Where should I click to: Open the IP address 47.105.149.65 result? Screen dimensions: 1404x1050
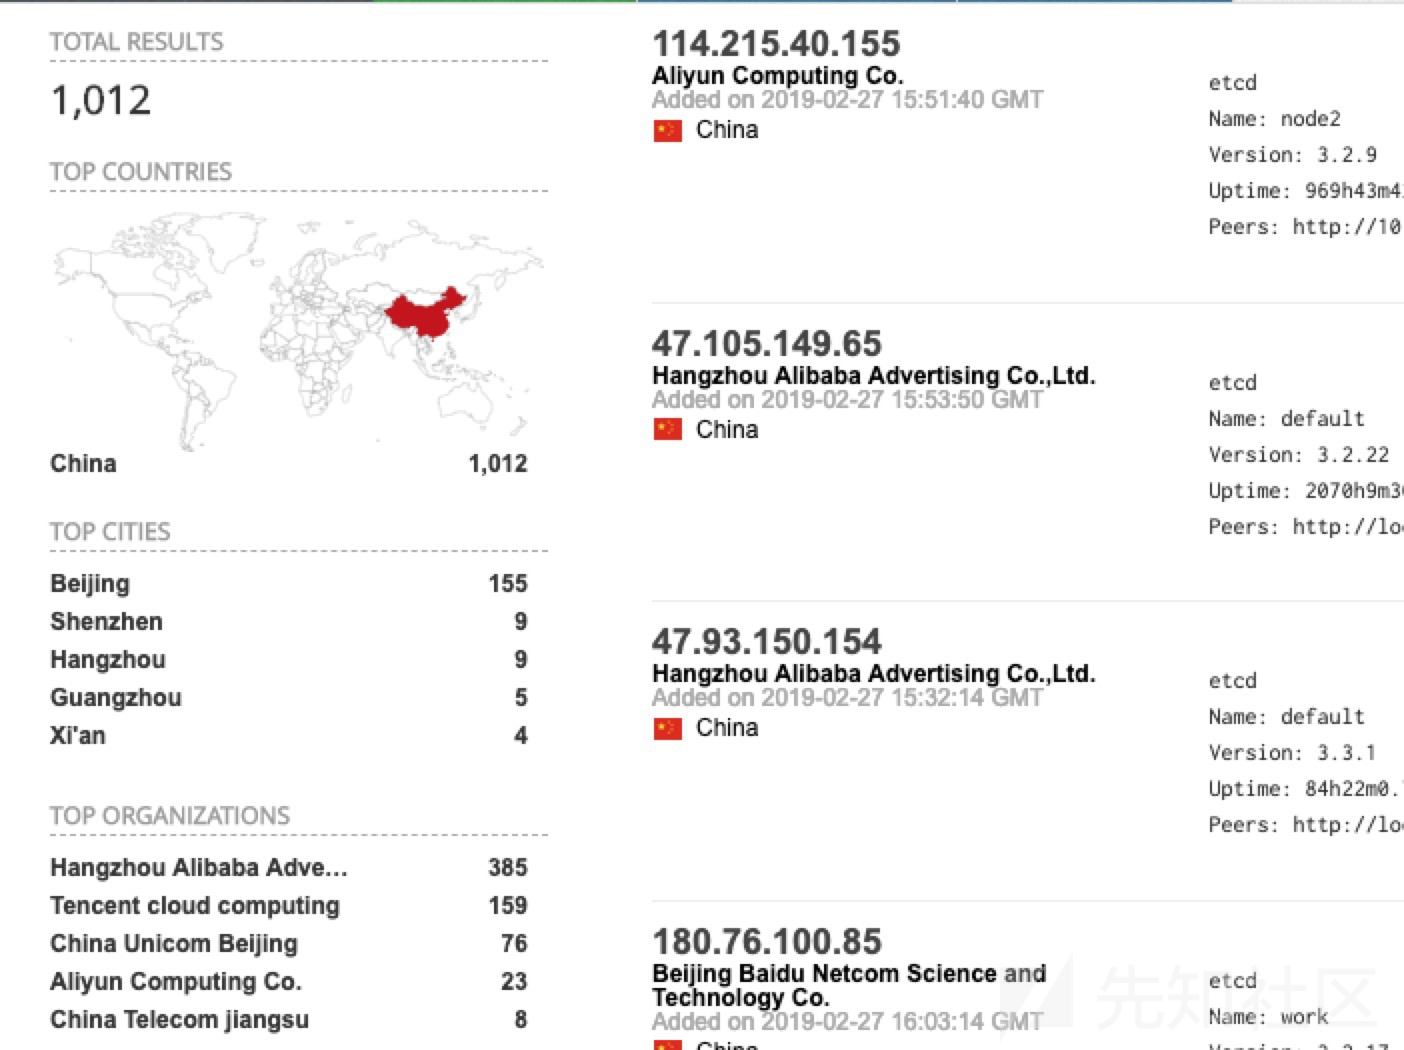click(x=767, y=343)
